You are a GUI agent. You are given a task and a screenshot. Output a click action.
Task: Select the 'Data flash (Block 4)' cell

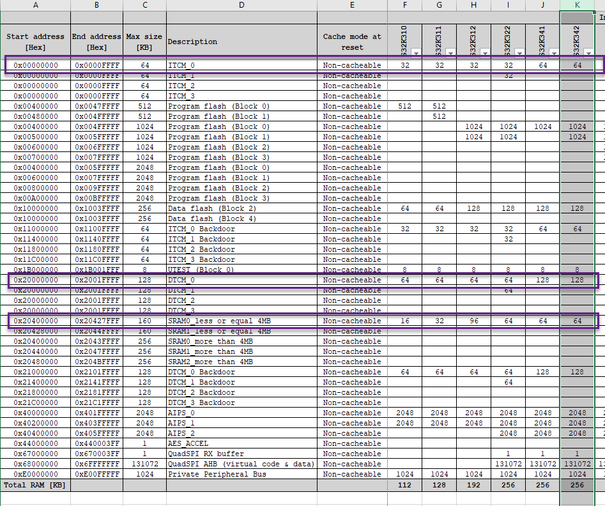[242, 218]
